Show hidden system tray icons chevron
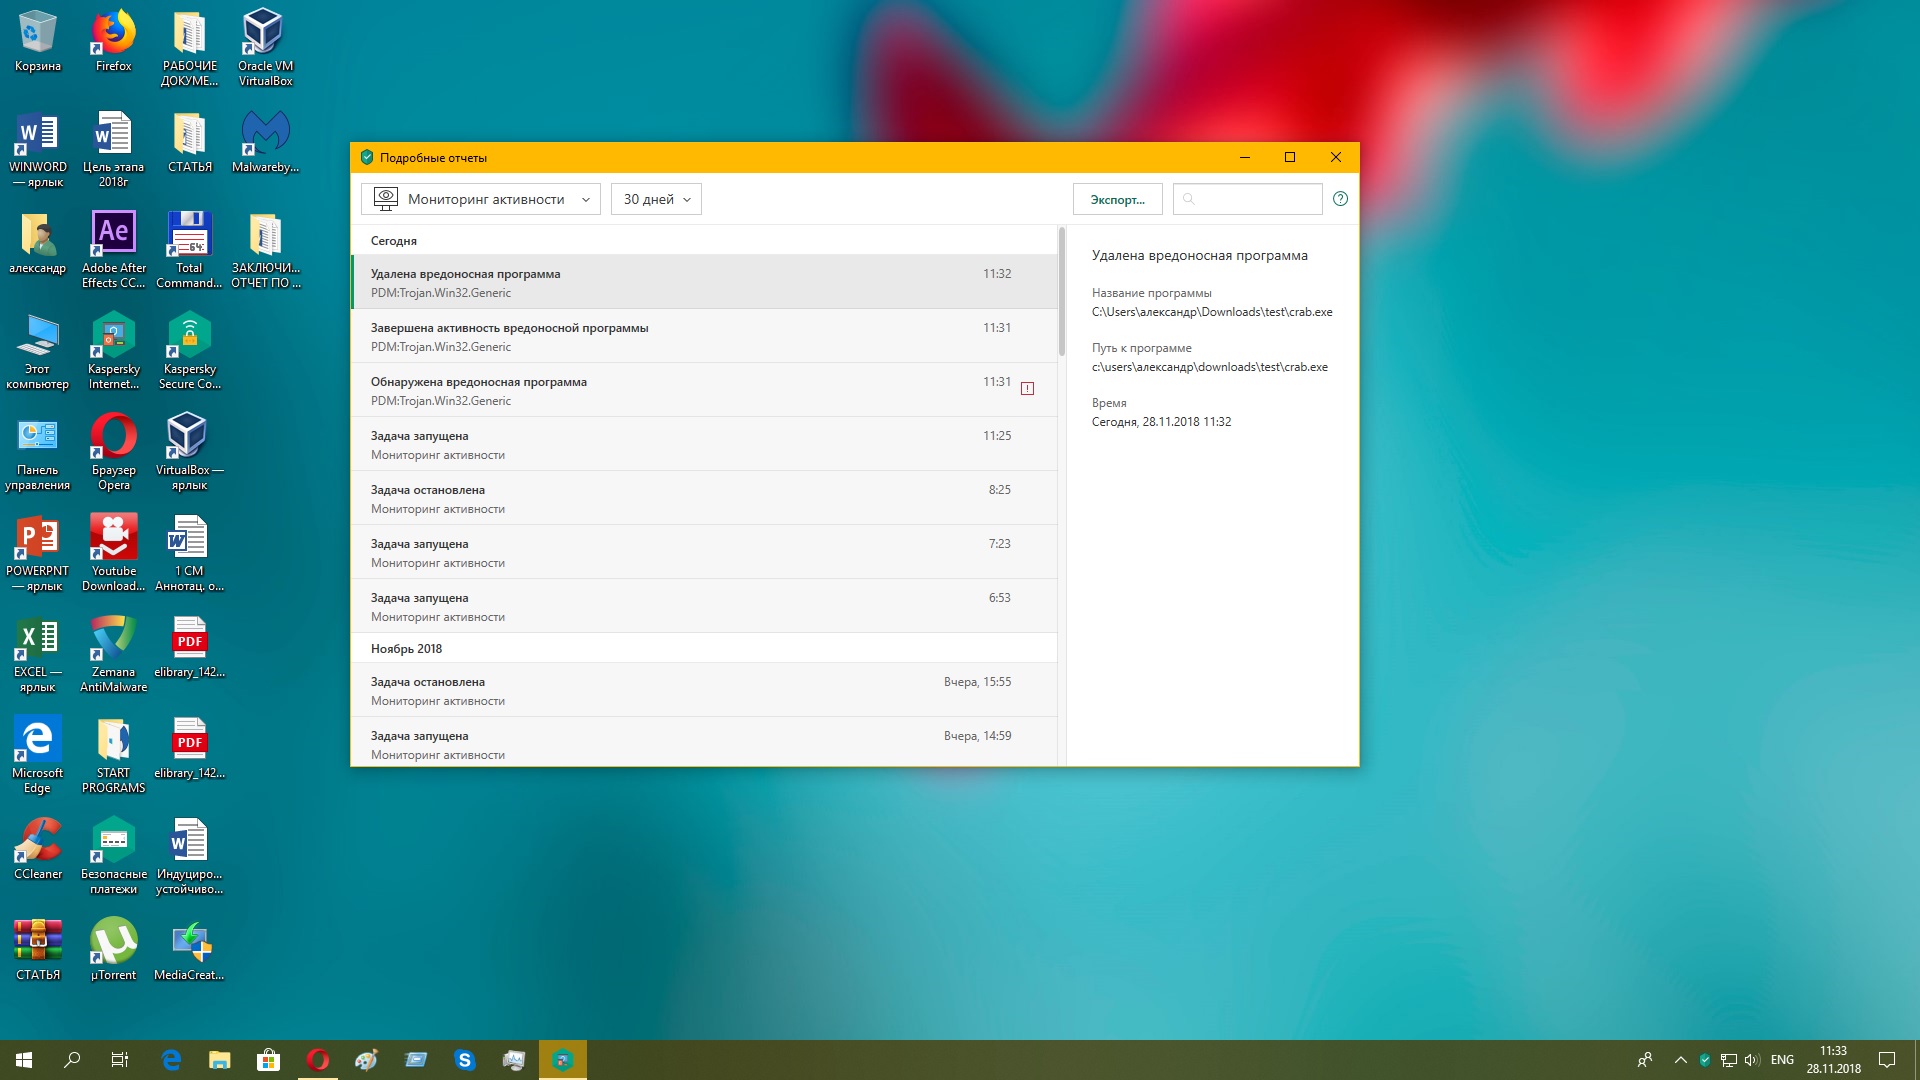 point(1680,1060)
